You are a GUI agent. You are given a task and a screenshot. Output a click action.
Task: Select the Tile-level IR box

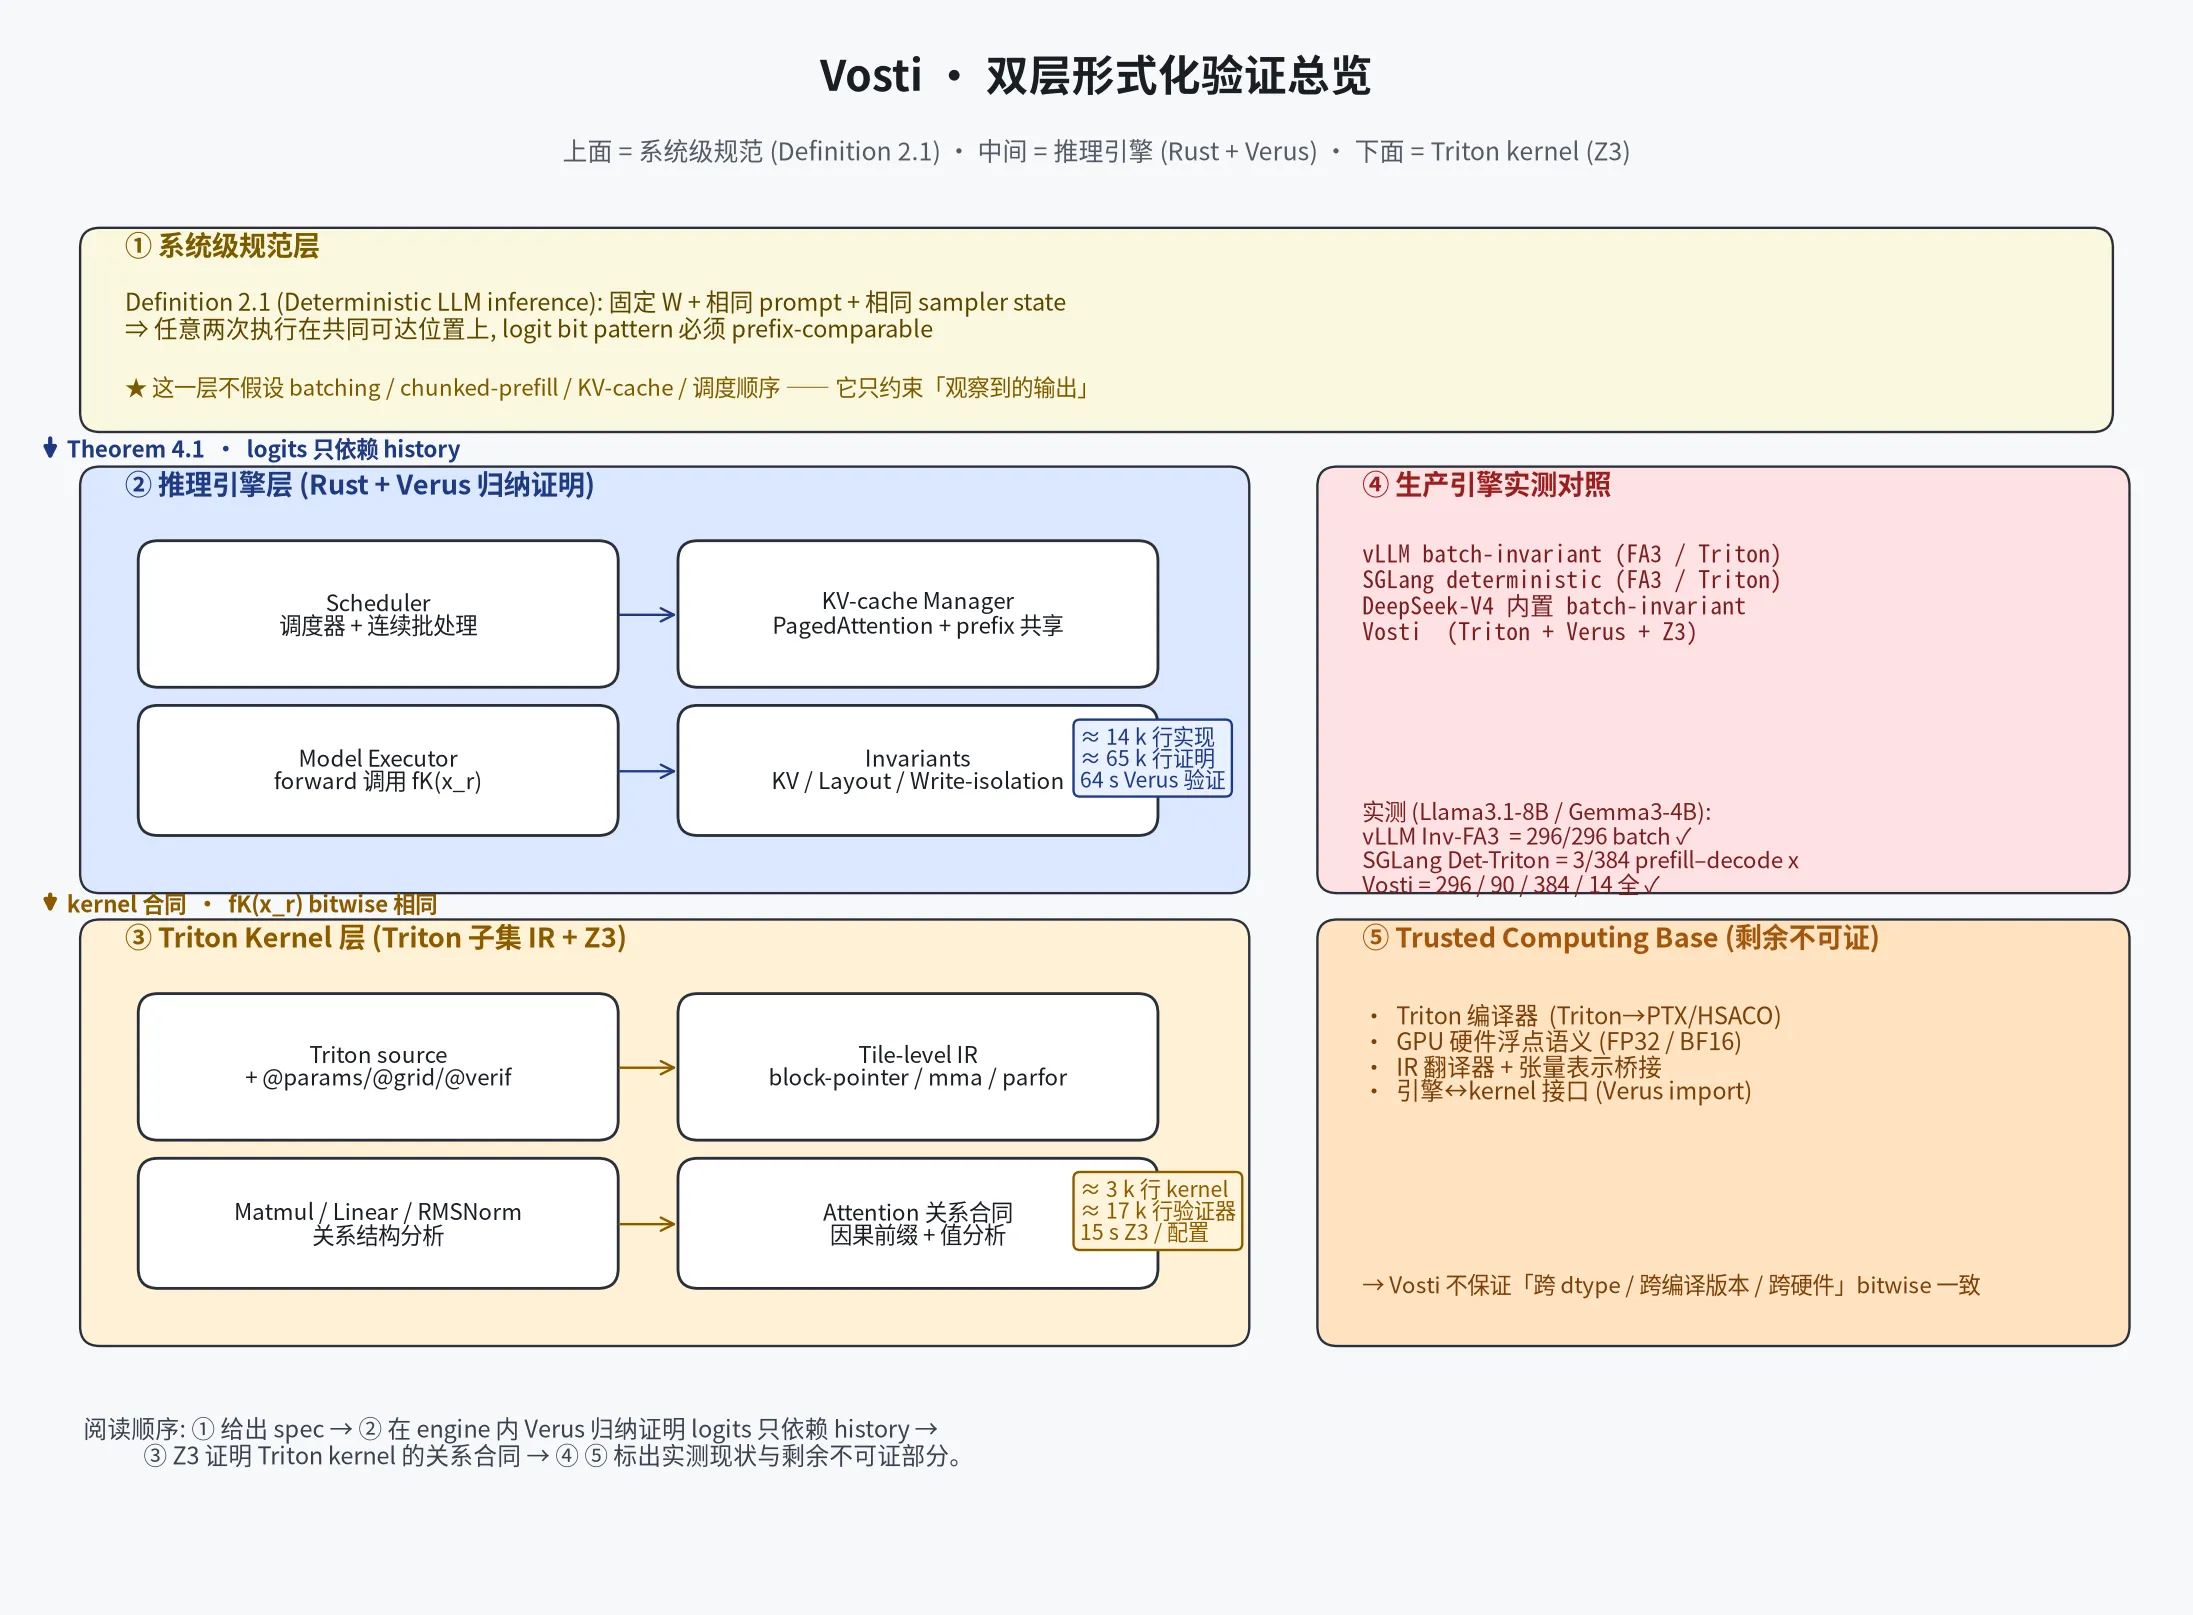point(917,1067)
